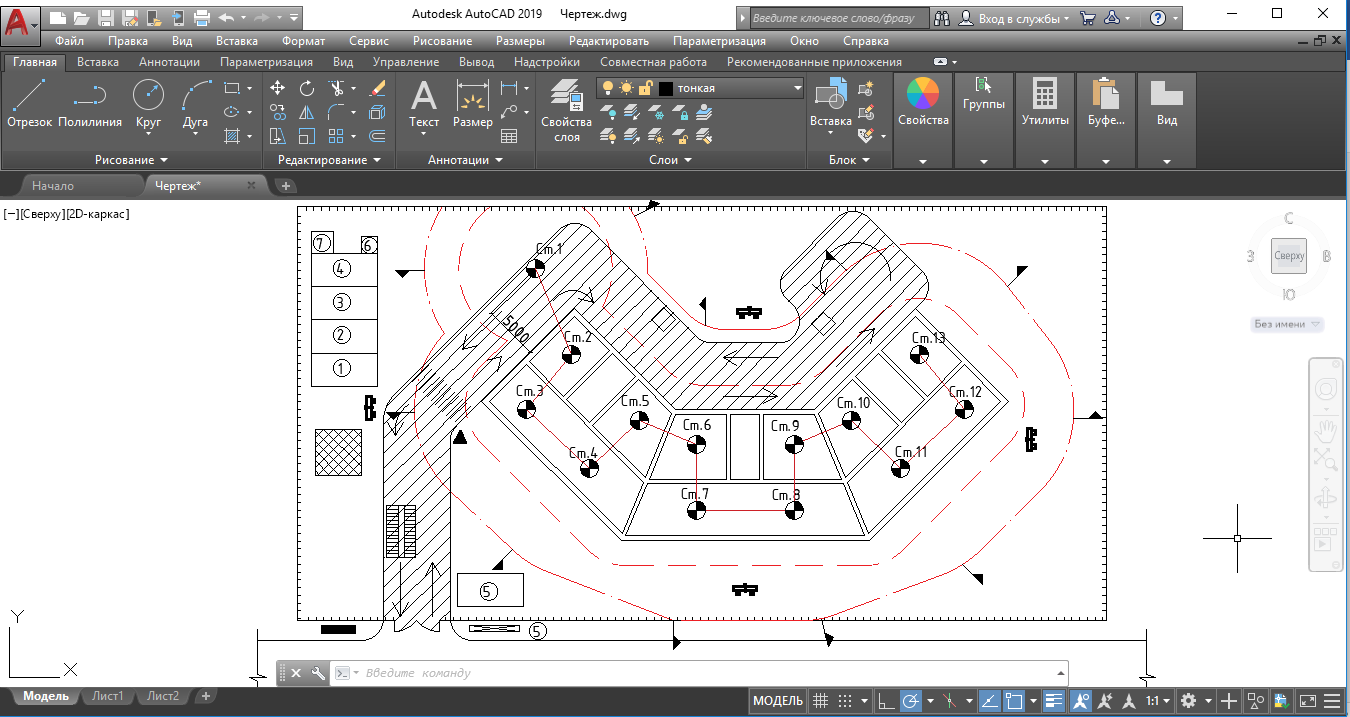Select the Отрезок line tool
The width and height of the screenshot is (1350, 717).
click(x=29, y=103)
